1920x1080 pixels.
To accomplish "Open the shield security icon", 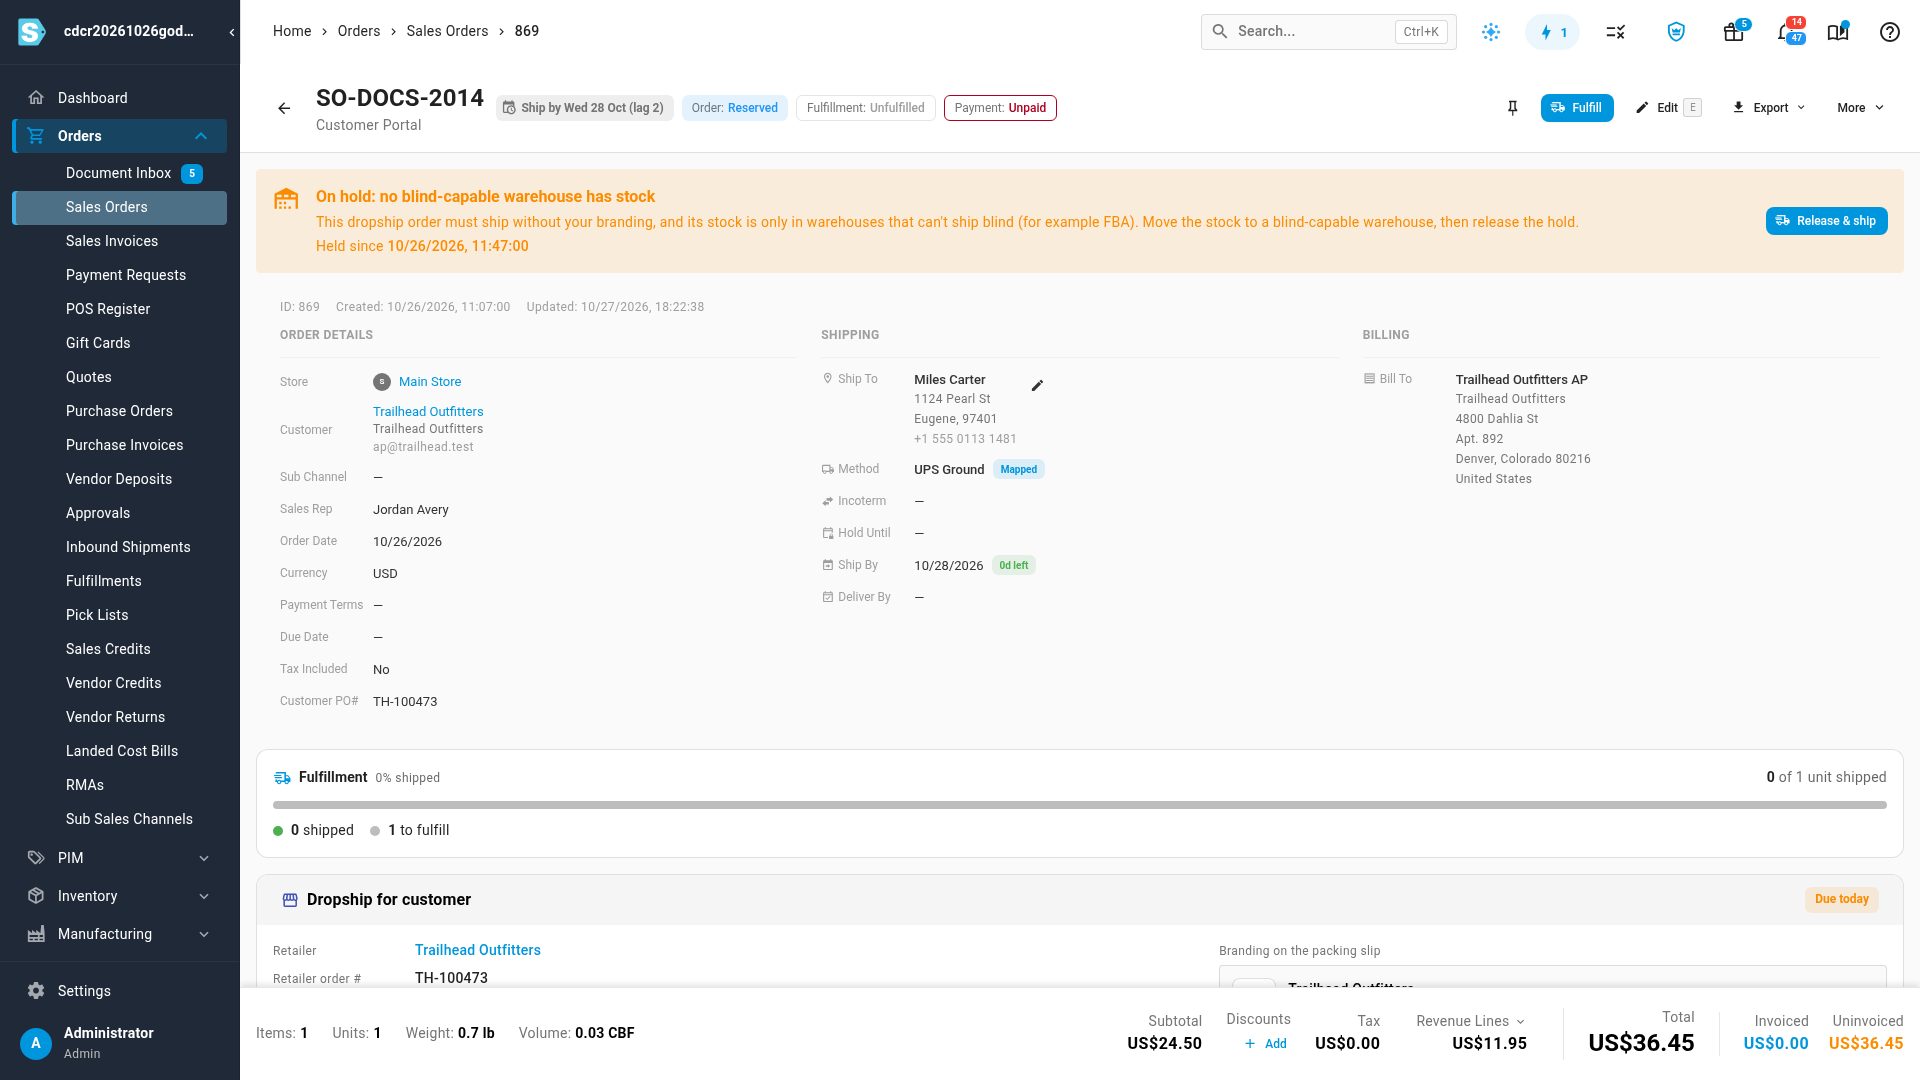I will [1676, 32].
